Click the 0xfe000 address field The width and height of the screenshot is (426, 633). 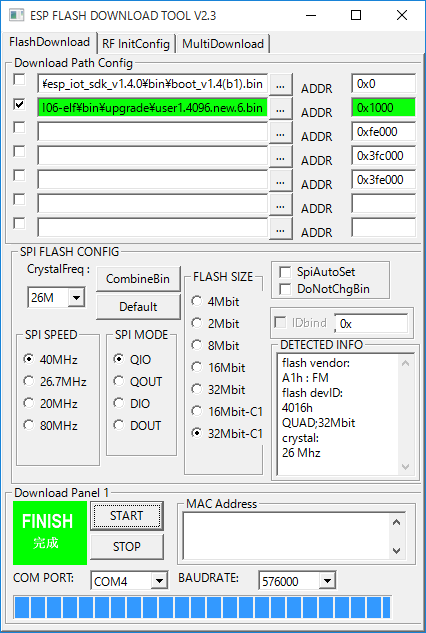tap(383, 132)
